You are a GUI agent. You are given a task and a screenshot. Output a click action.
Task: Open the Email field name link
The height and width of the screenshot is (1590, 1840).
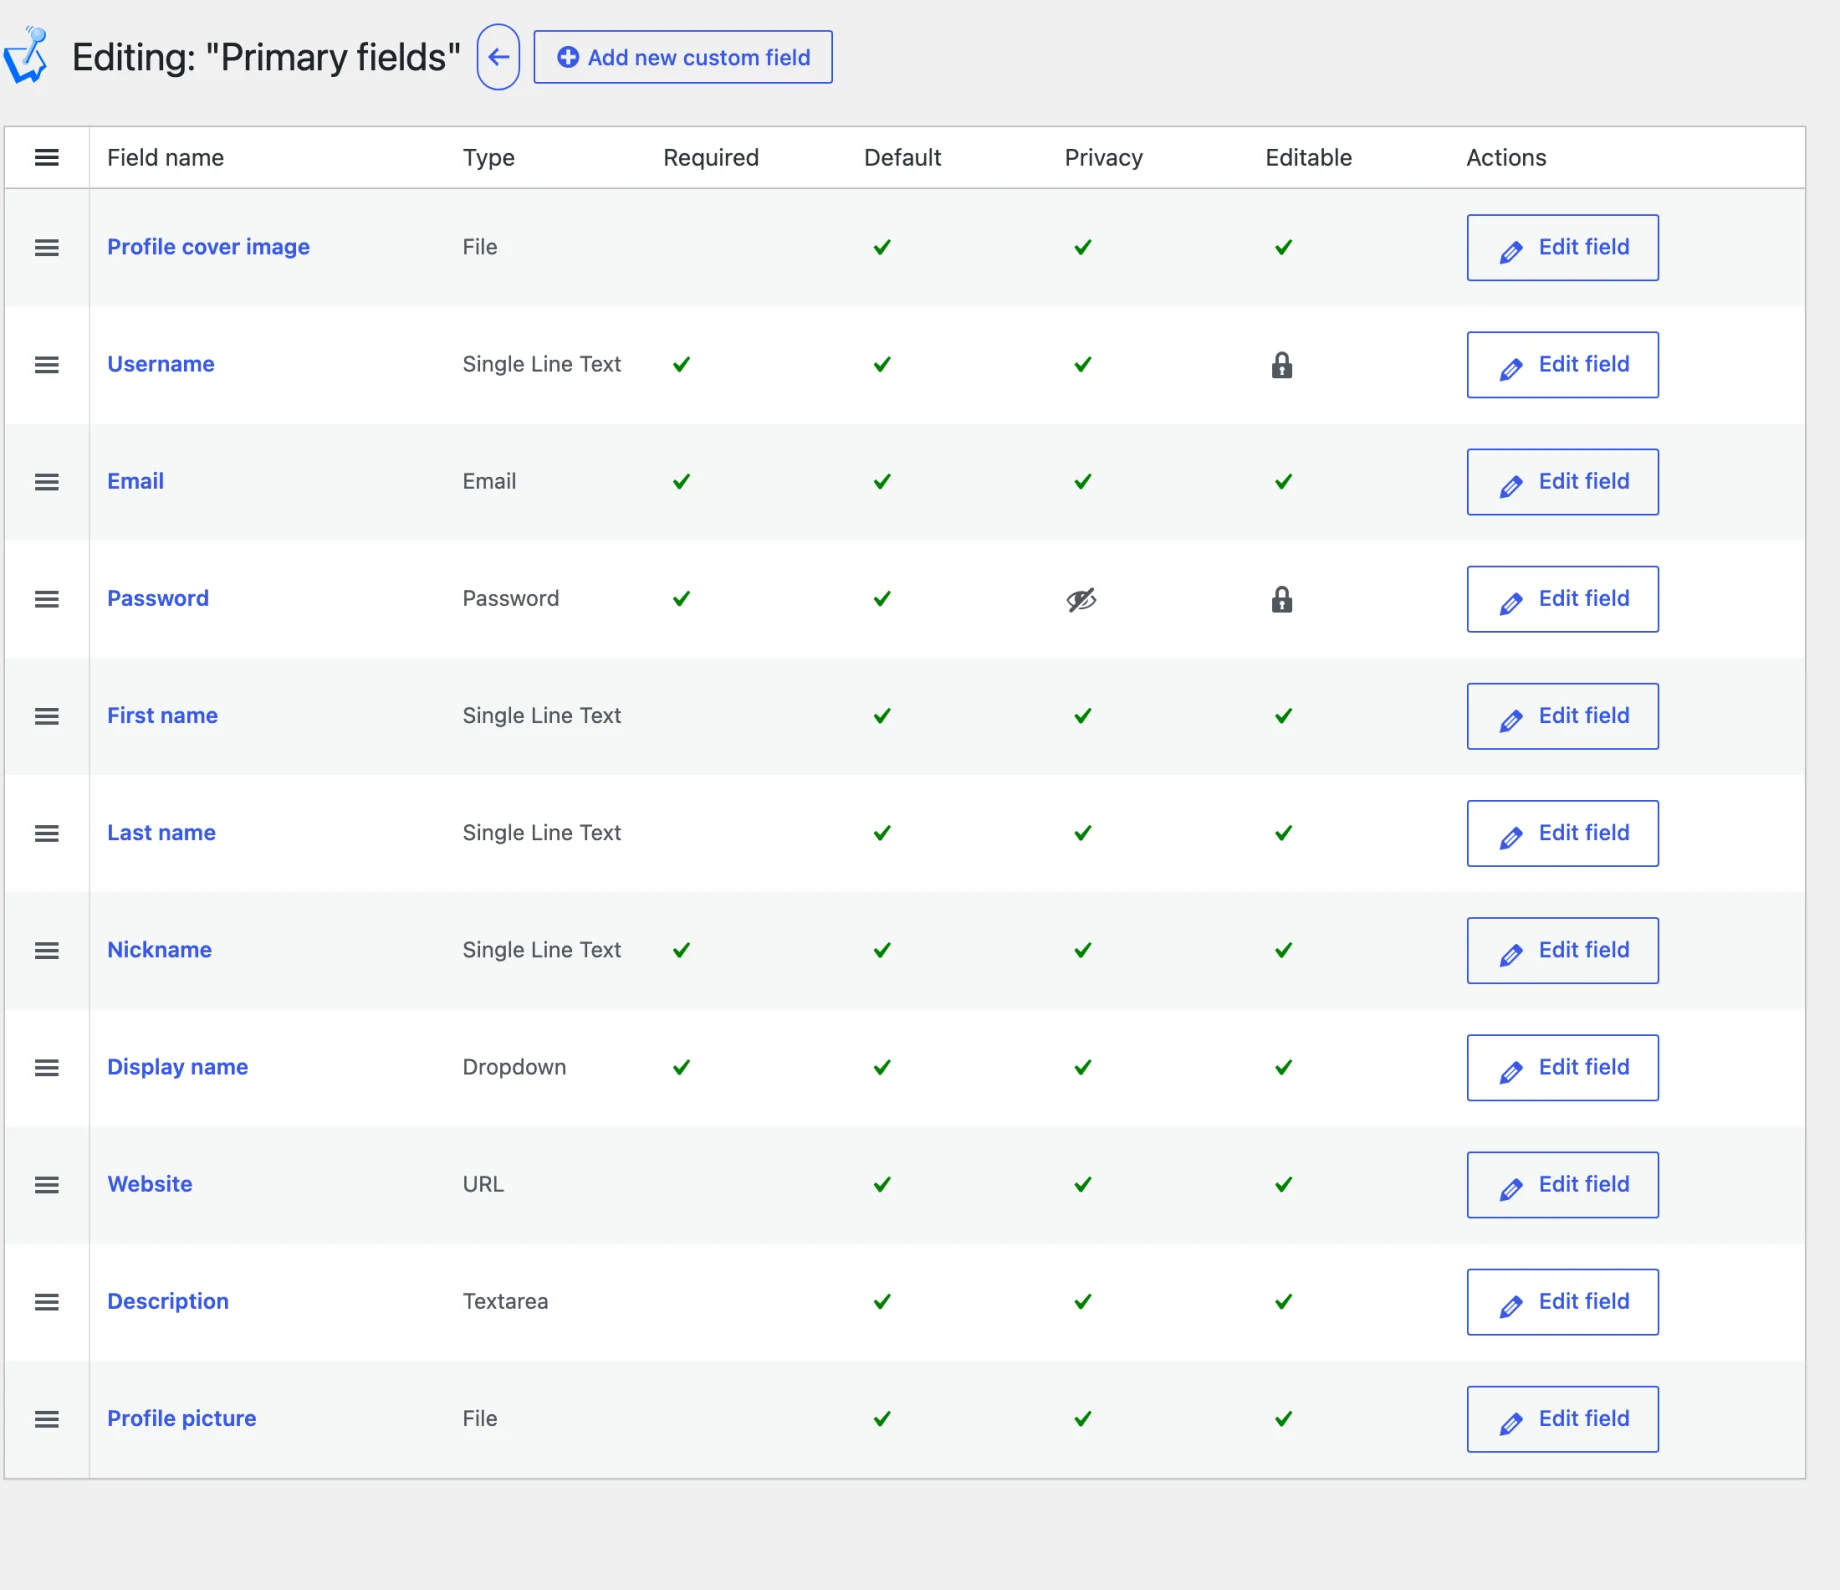(x=136, y=481)
